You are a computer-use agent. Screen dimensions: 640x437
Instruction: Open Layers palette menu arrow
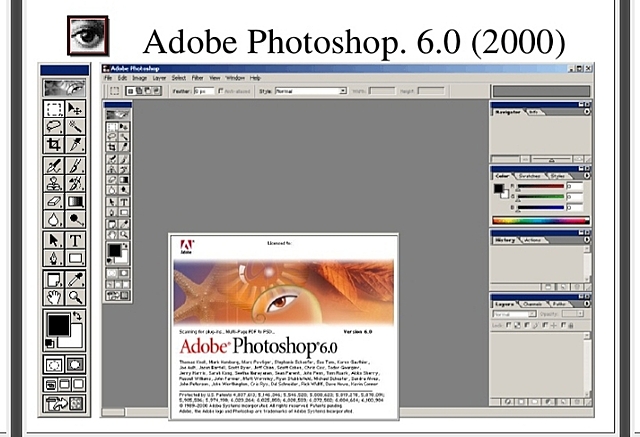587,304
